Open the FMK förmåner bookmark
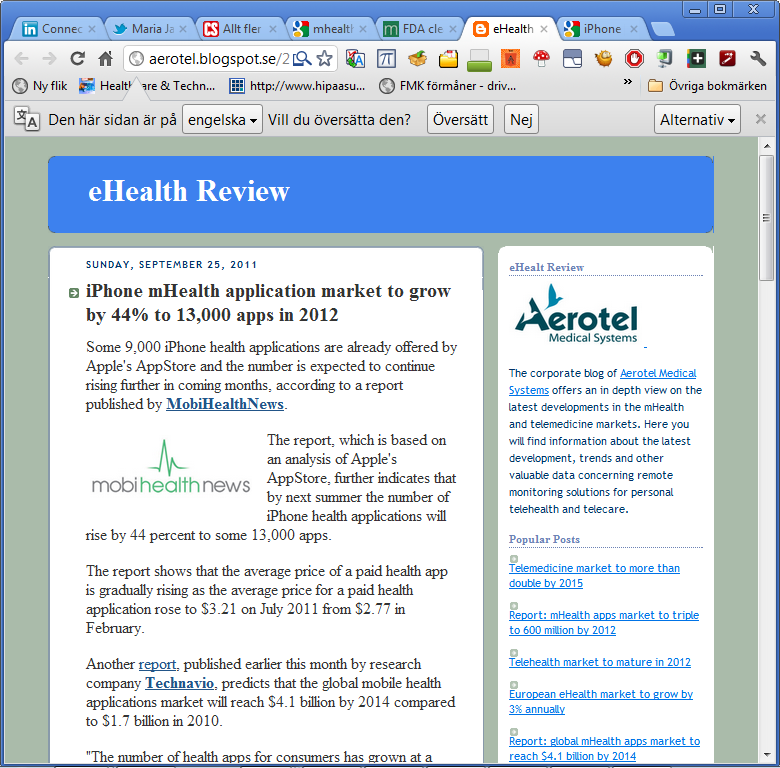The height and width of the screenshot is (768, 780). pos(448,86)
